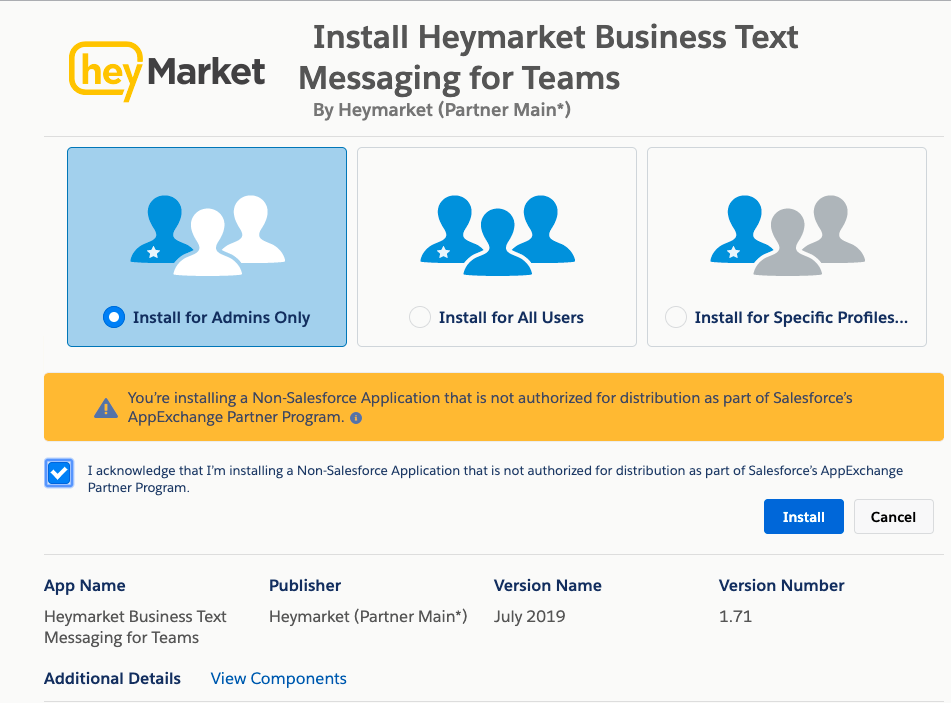The image size is (951, 703).
Task: Click the Additional Details label
Action: [112, 678]
